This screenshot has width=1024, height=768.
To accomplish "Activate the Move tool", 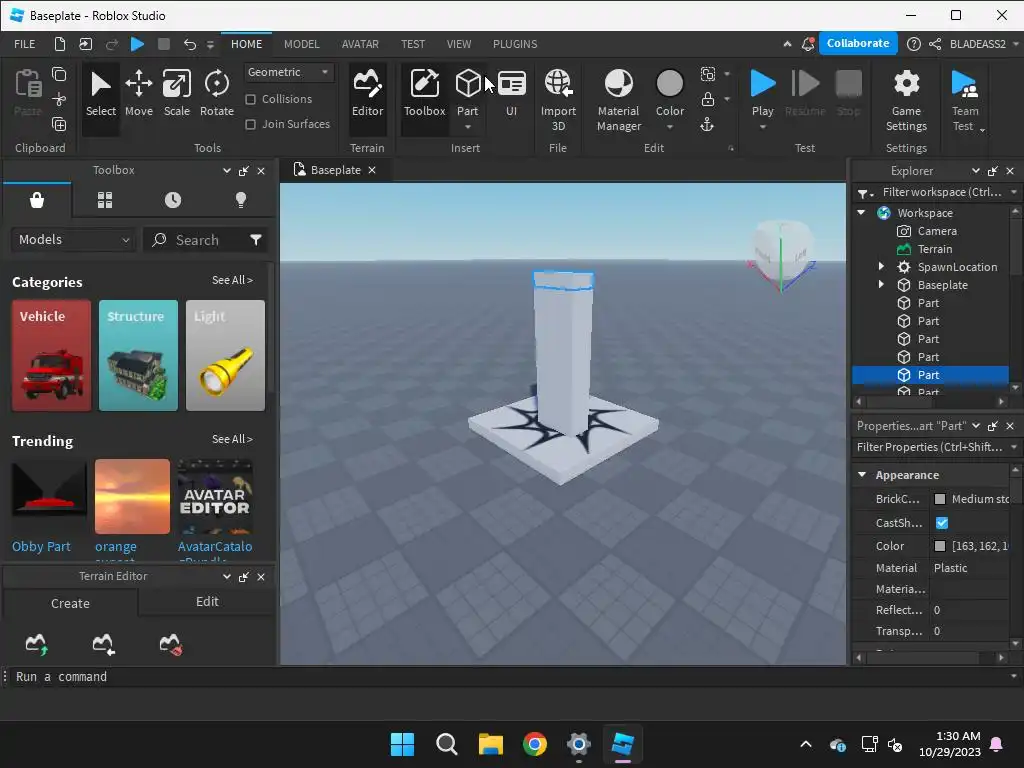I will pyautogui.click(x=138, y=95).
